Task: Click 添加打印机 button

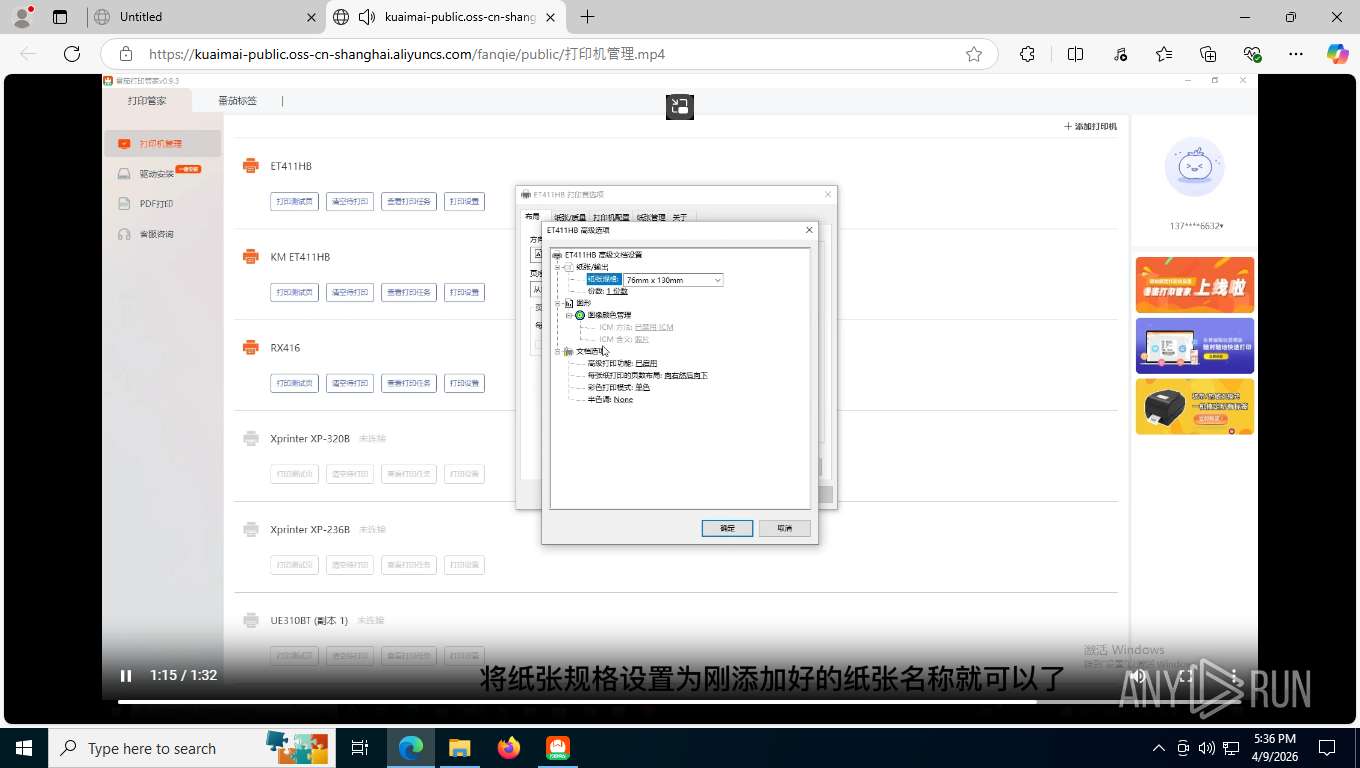Action: tap(1090, 127)
